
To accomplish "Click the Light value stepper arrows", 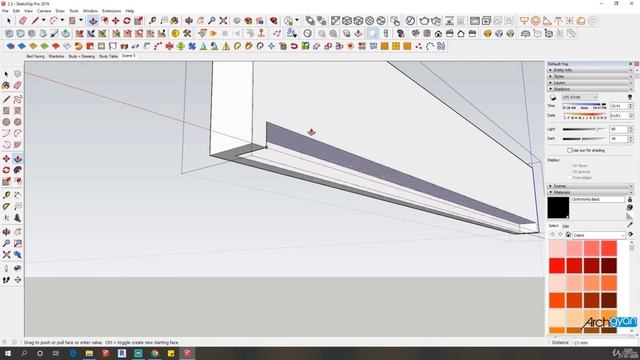I will [x=630, y=129].
